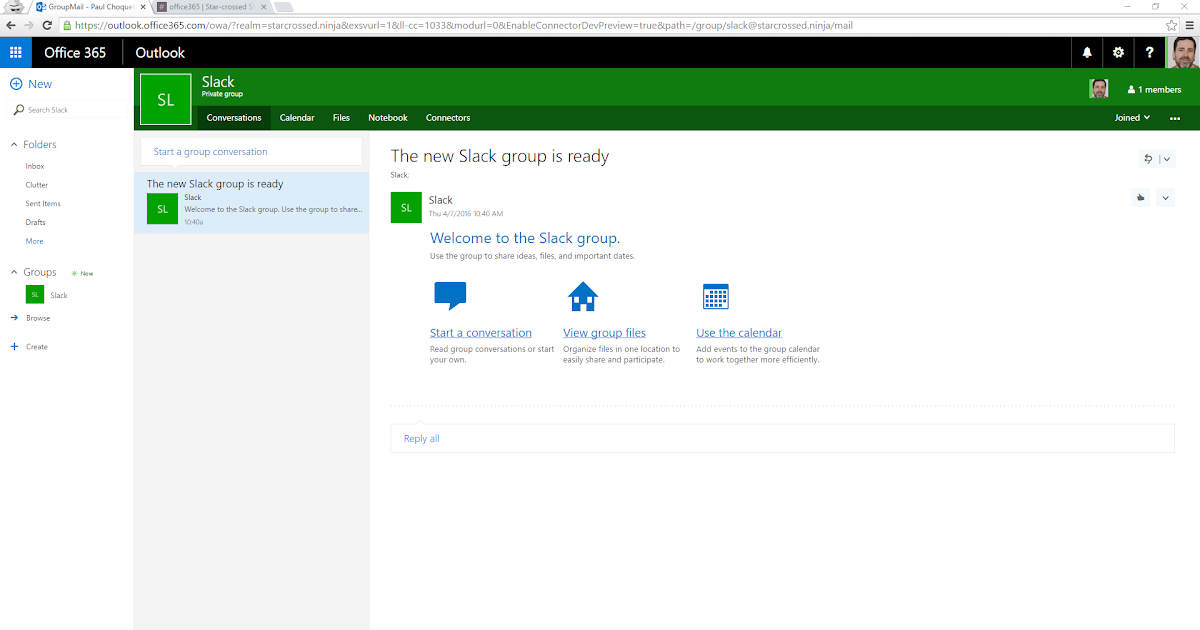
Task: Open the Files tab
Action: click(x=341, y=118)
